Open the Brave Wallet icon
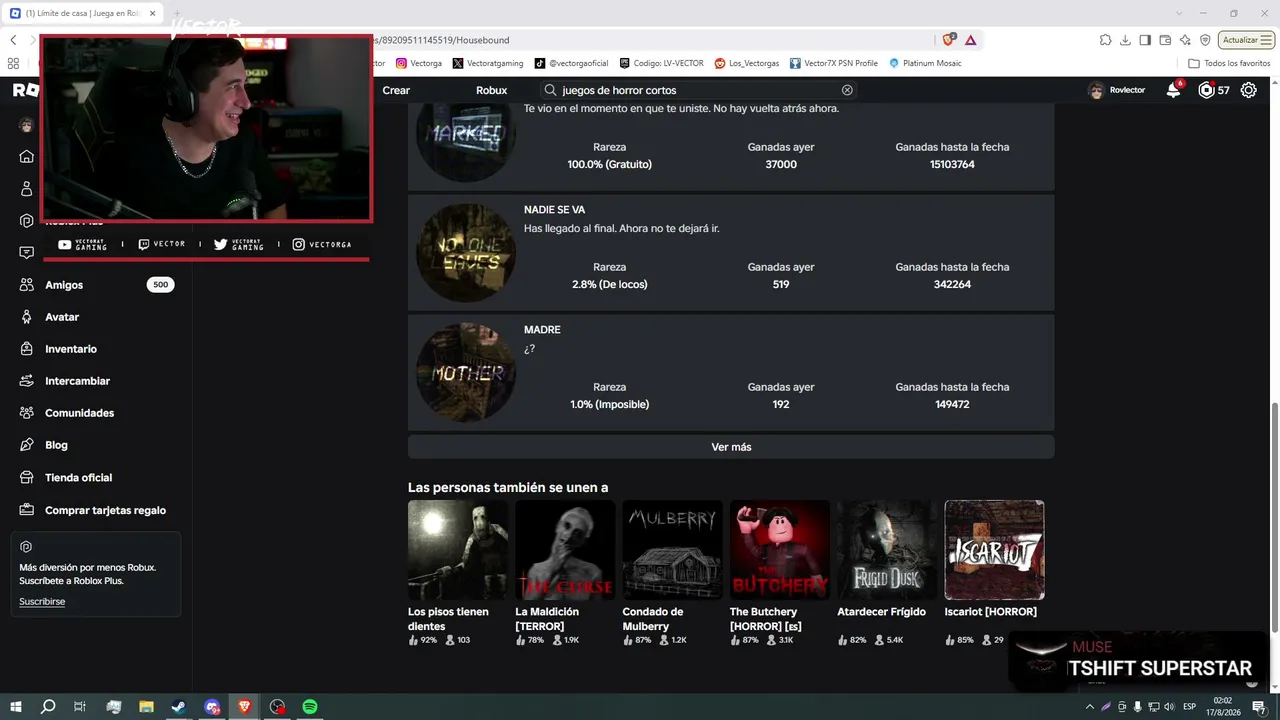This screenshot has height=720, width=1280. coord(1166,40)
